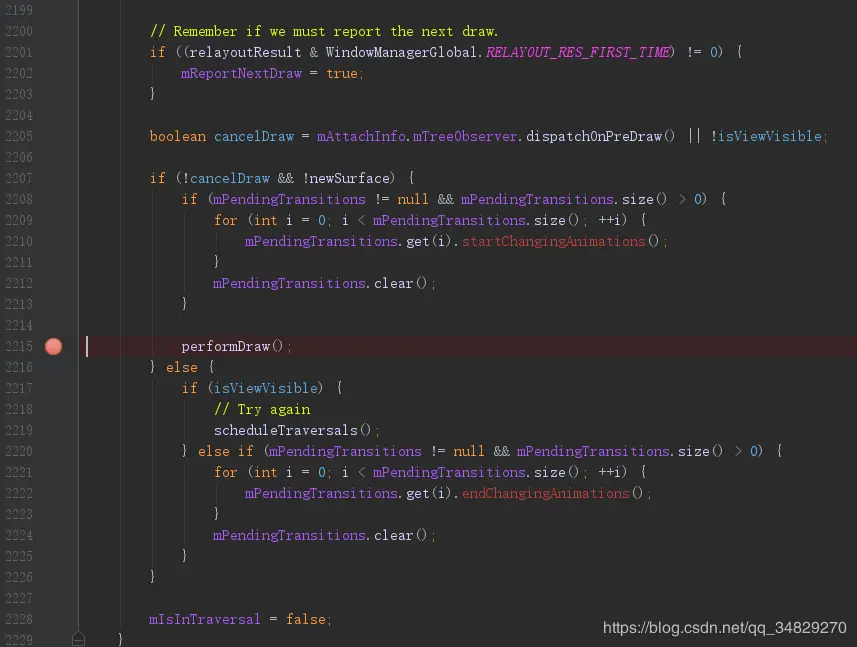Select mAttachInfo on line 2205
Screen dimensions: 857x647
click(361, 137)
